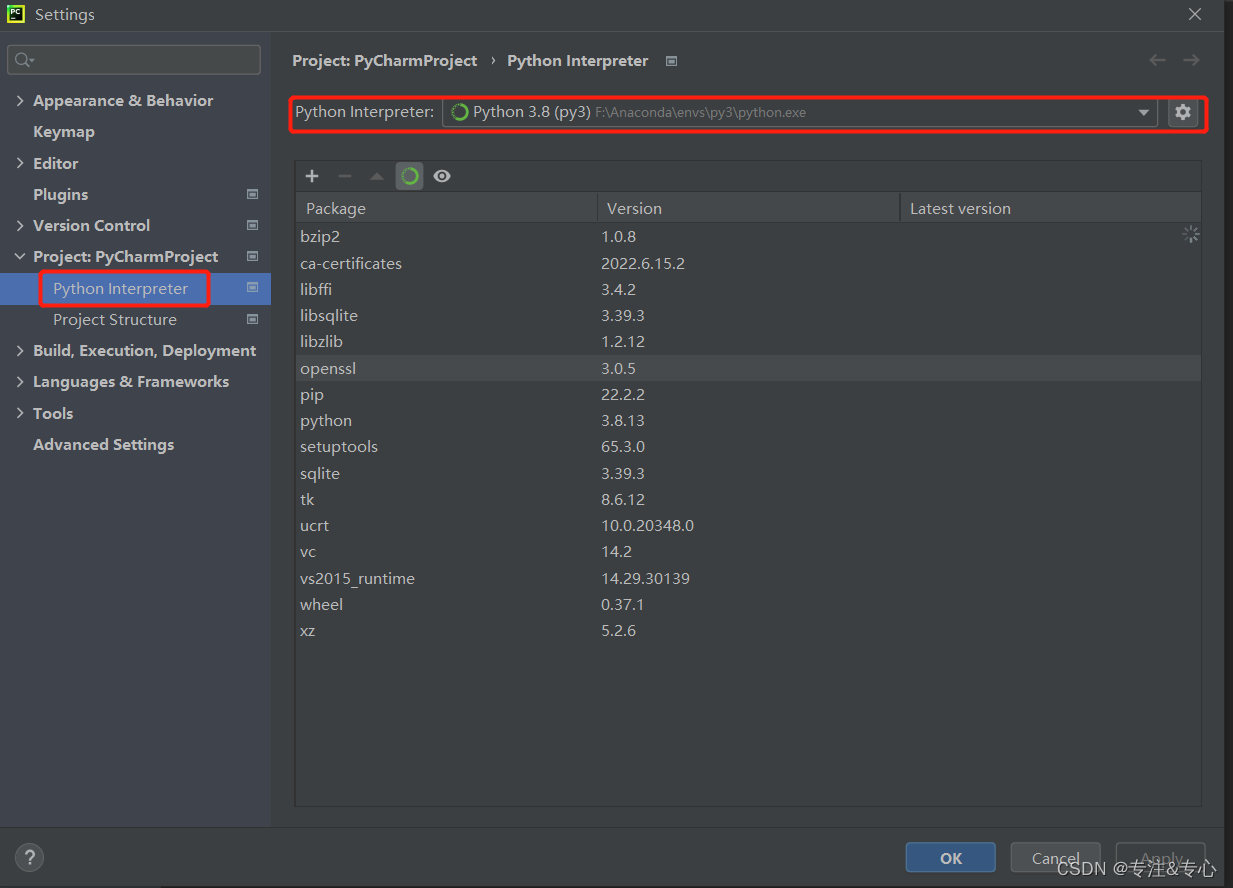1233x888 pixels.
Task: Click project-level icon beside Project: PyCharmProject
Action: (x=252, y=257)
